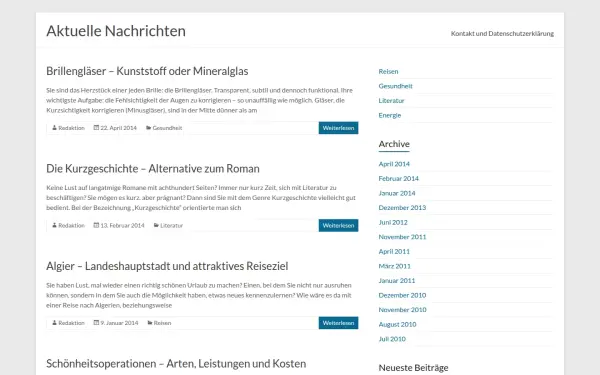Click Redaktion author on Brillengläser post

pyautogui.click(x=71, y=128)
